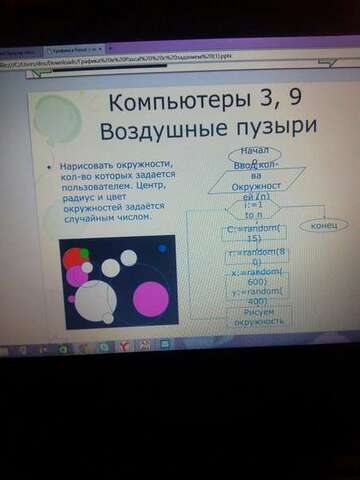Click the Компьютеры 3, 9 slide title

tap(206, 100)
